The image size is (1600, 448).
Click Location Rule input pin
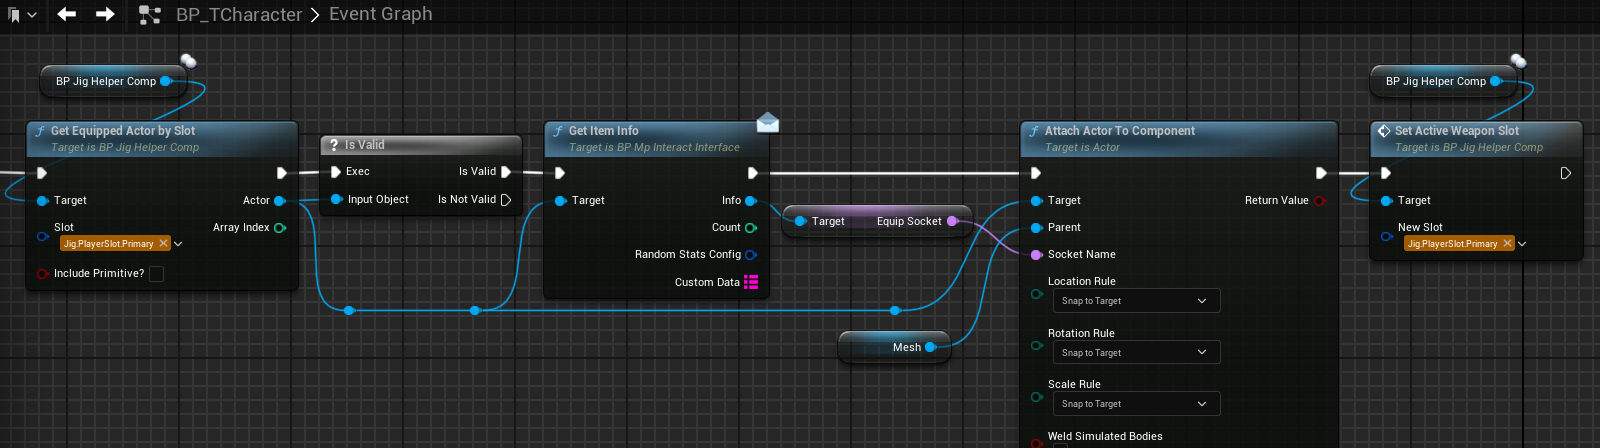[x=1036, y=294]
